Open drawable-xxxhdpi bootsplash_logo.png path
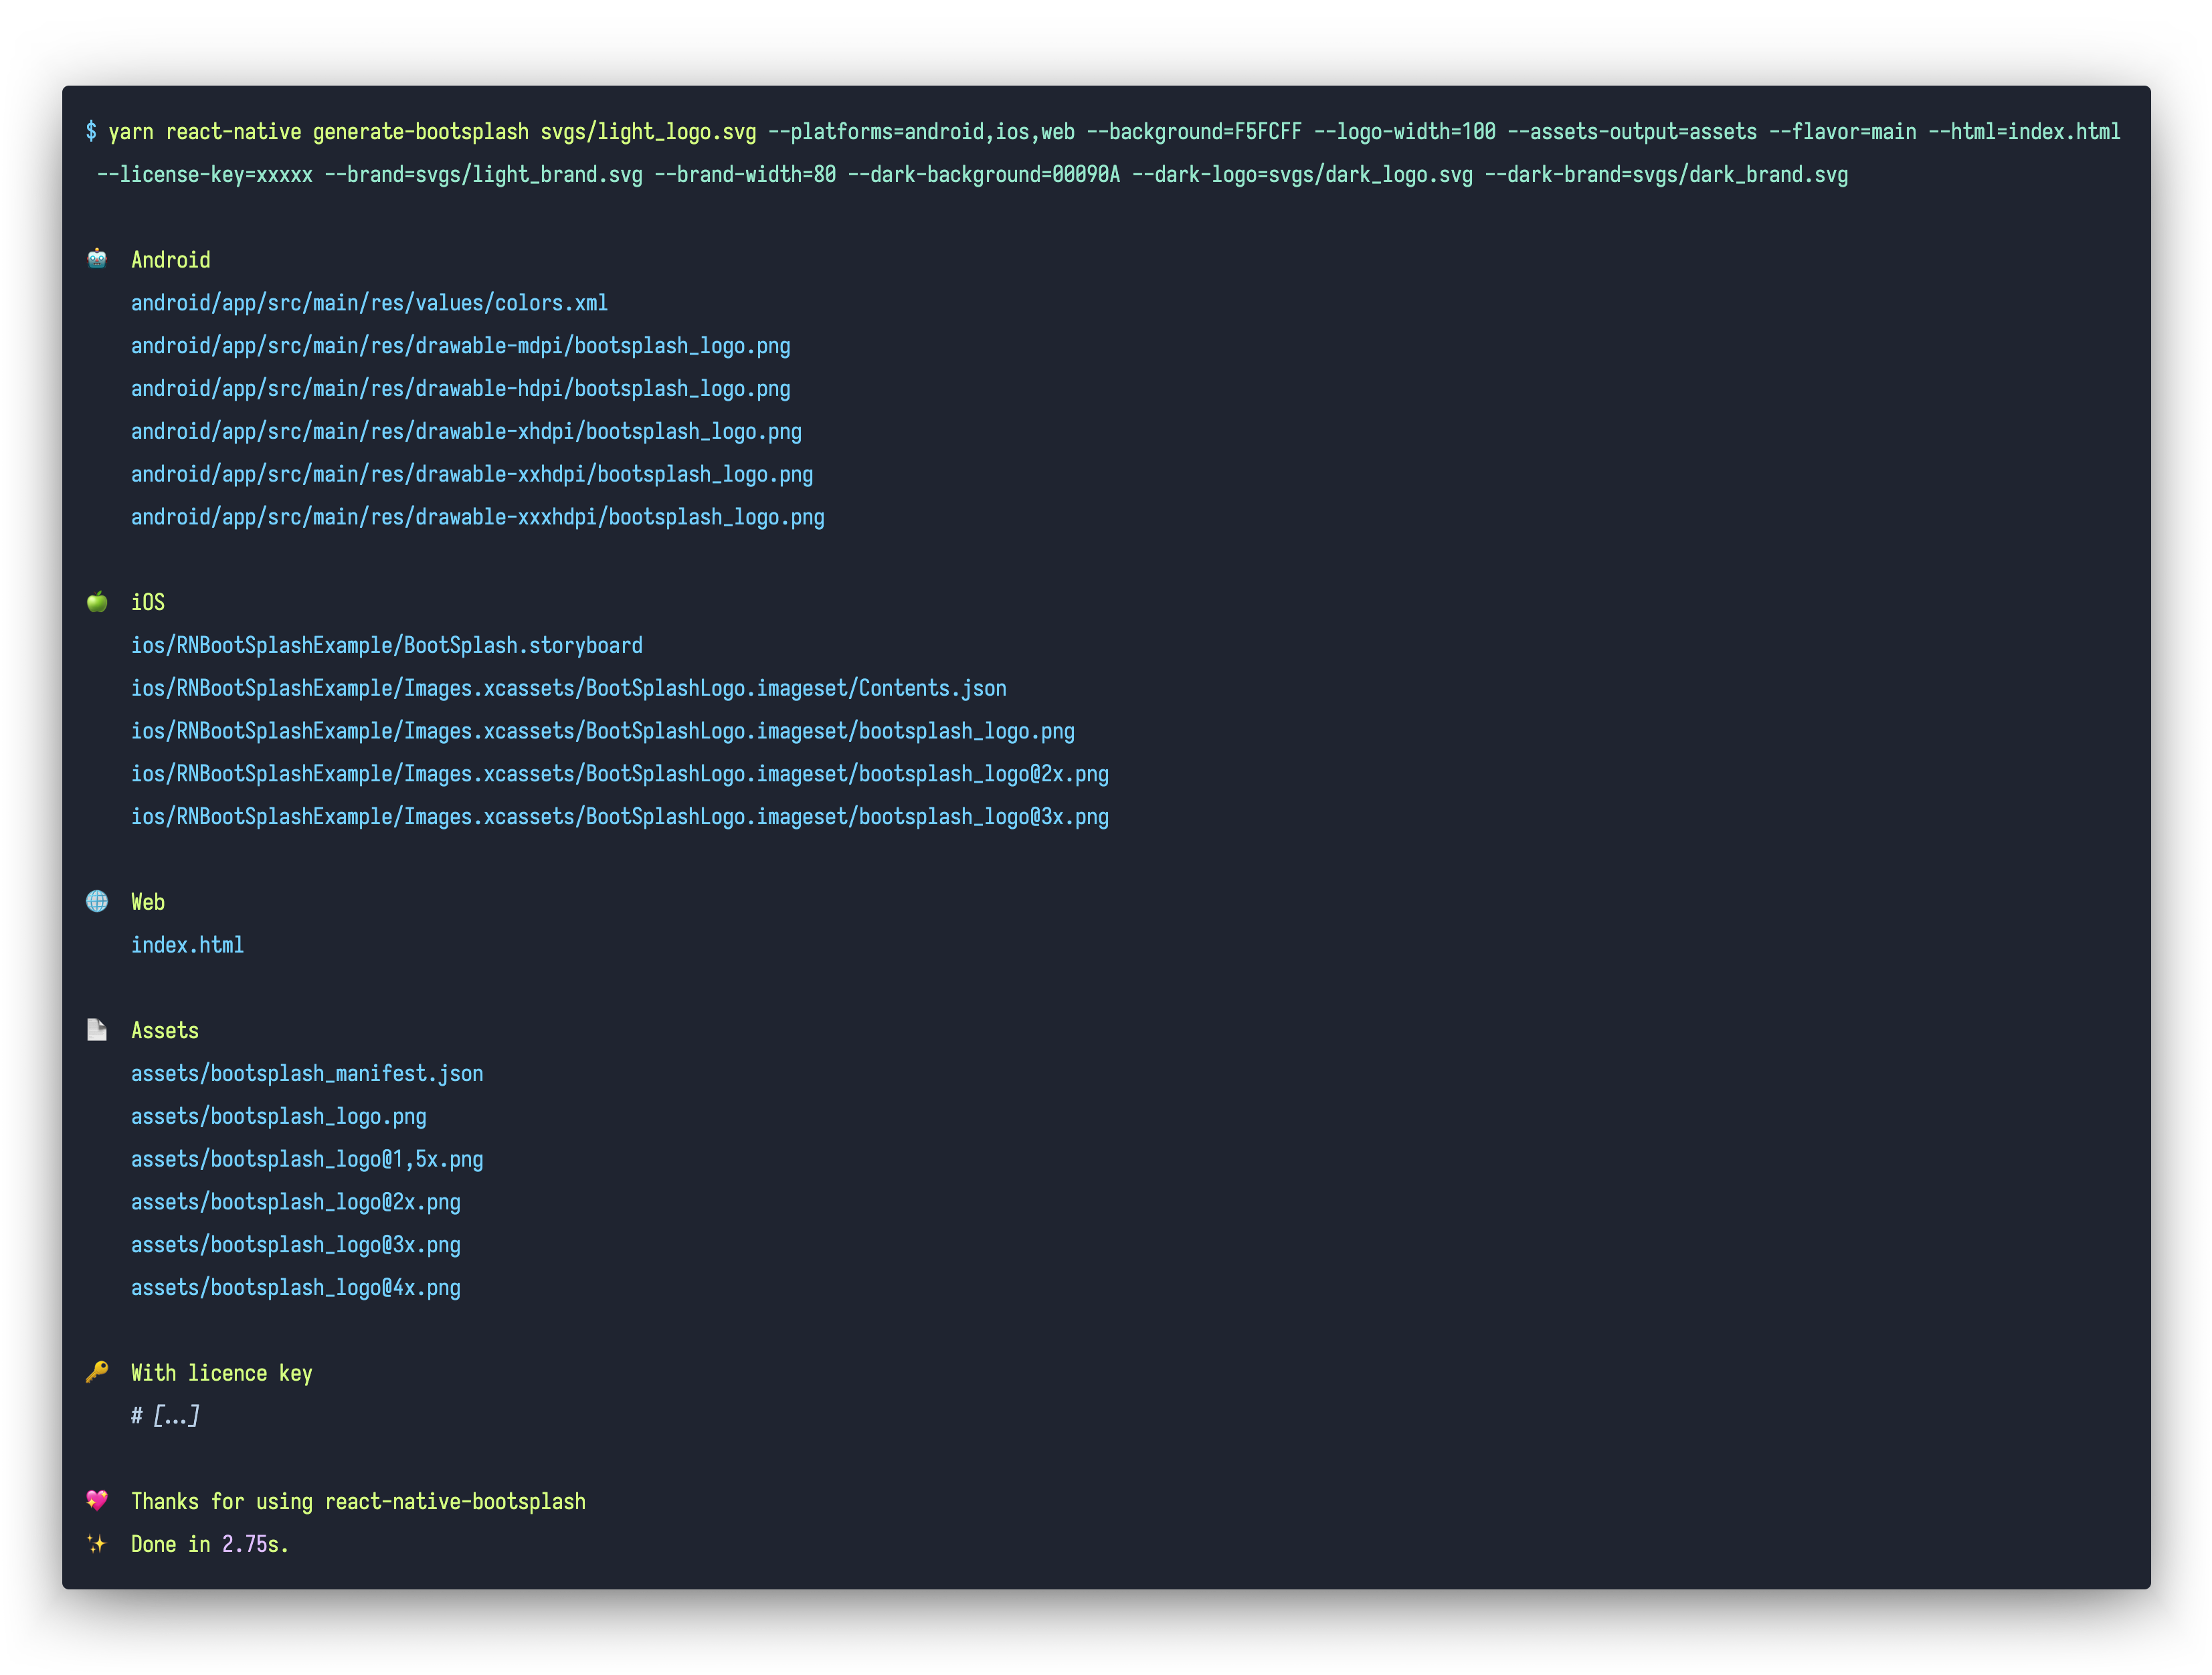The image size is (2212, 1675). (477, 517)
